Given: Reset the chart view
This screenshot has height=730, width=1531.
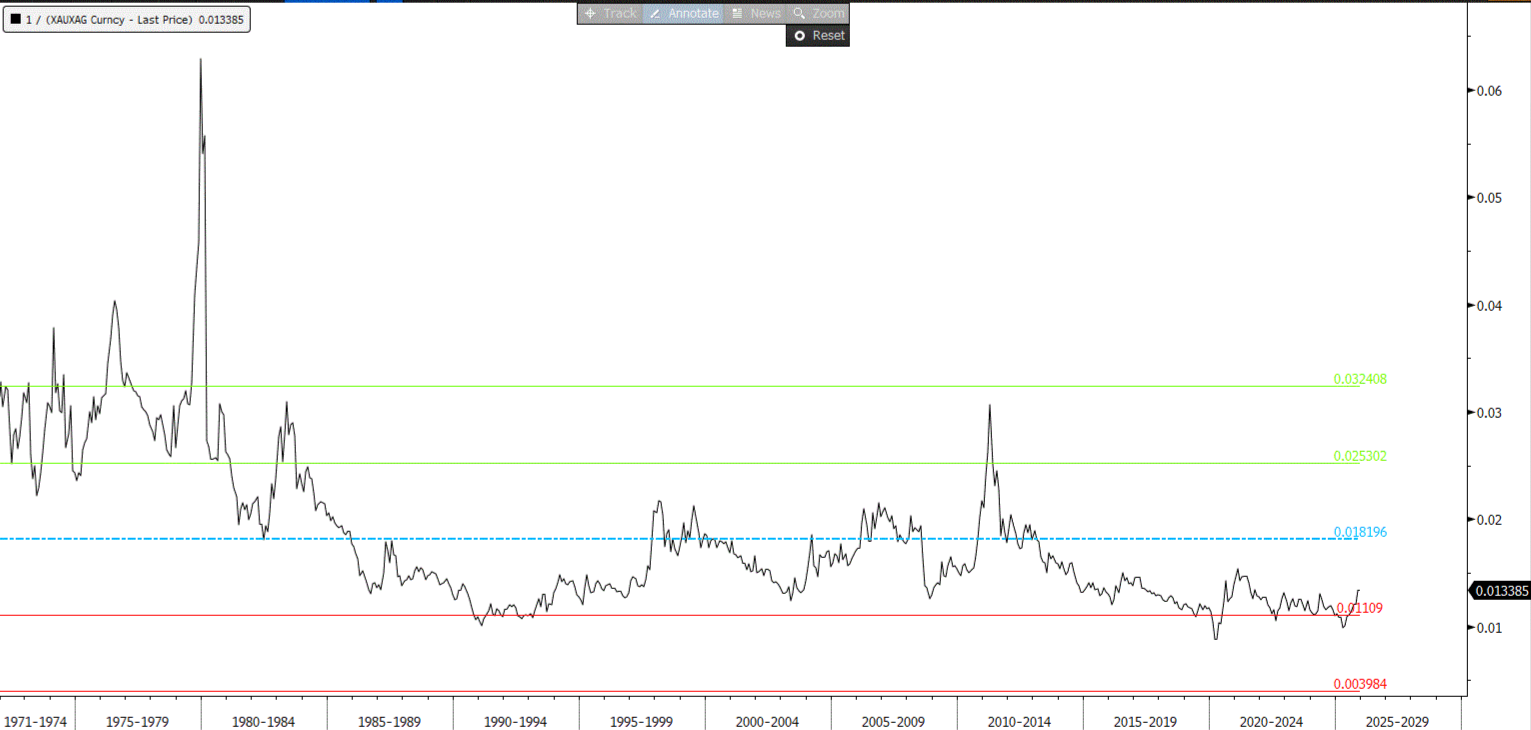Looking at the screenshot, I should coord(818,35).
